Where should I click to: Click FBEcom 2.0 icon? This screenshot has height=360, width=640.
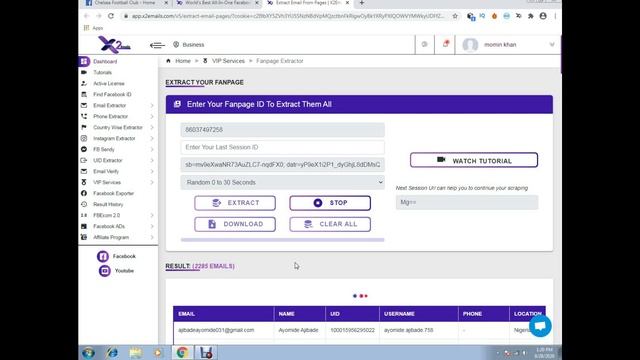tap(84, 215)
